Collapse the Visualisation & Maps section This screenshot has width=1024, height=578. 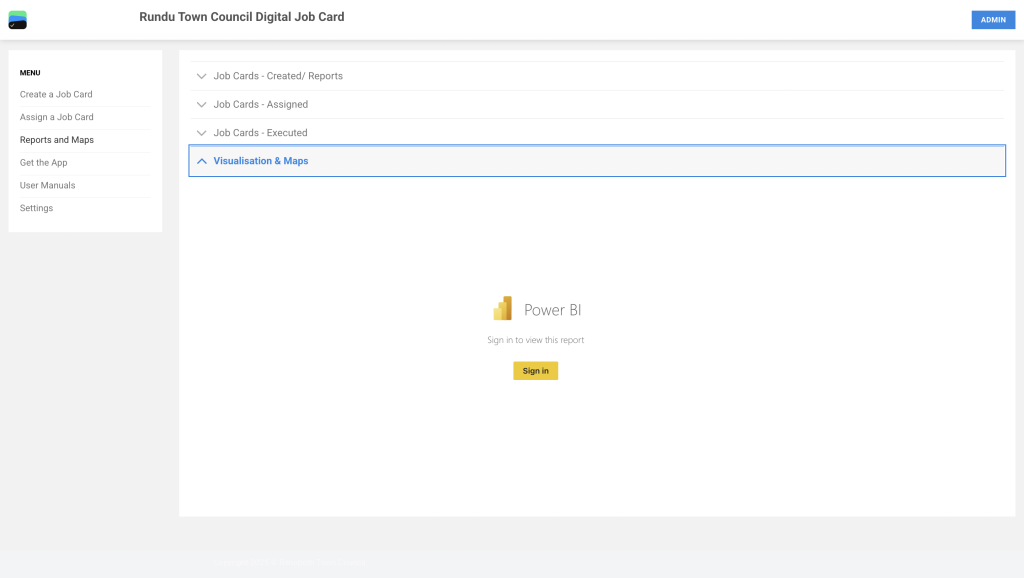point(261,161)
